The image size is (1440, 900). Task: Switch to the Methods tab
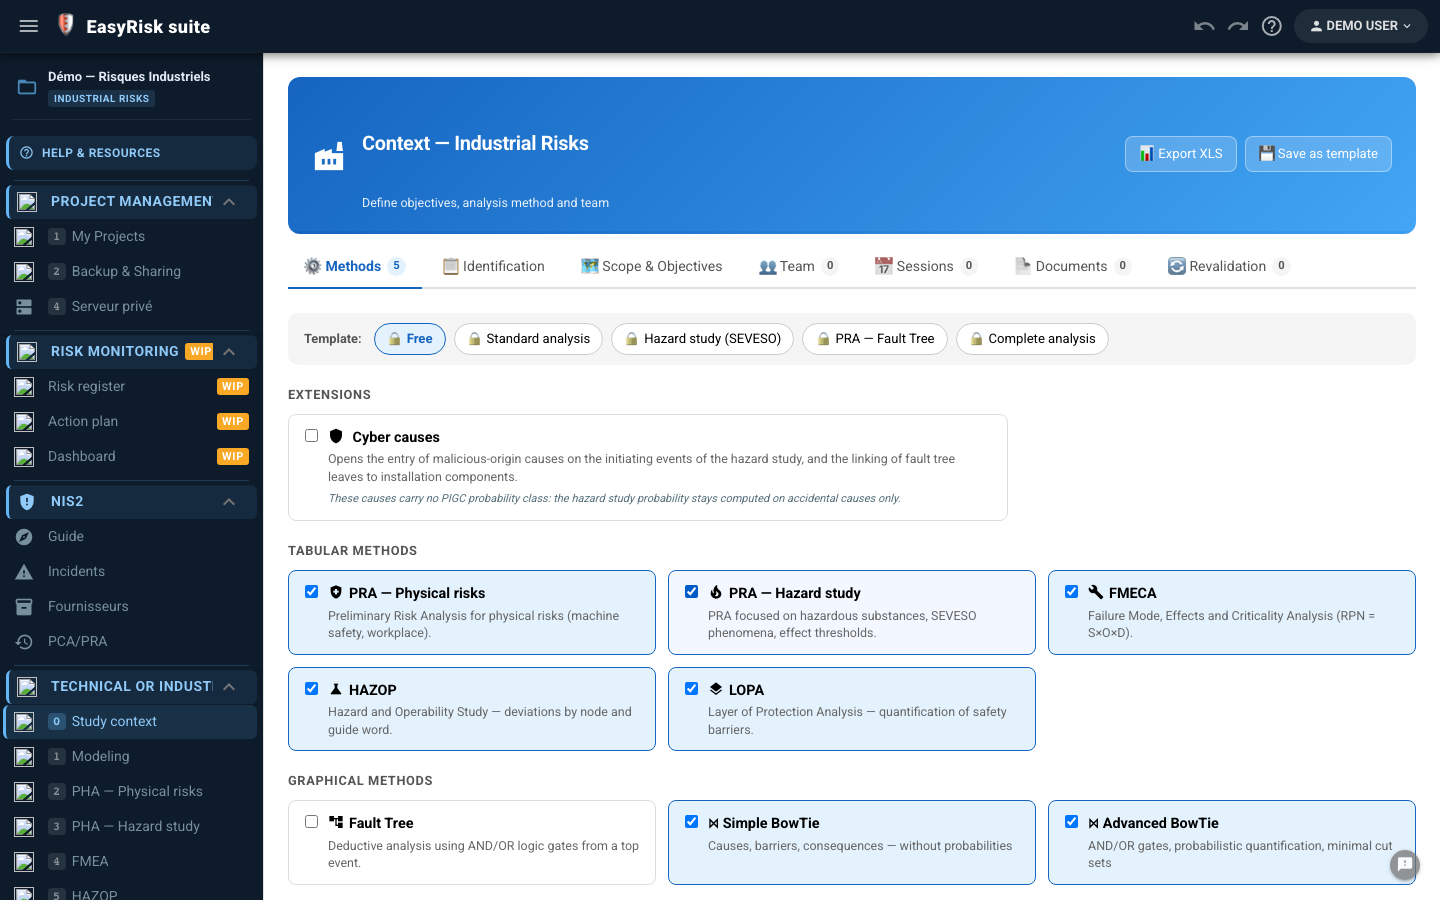[355, 266]
